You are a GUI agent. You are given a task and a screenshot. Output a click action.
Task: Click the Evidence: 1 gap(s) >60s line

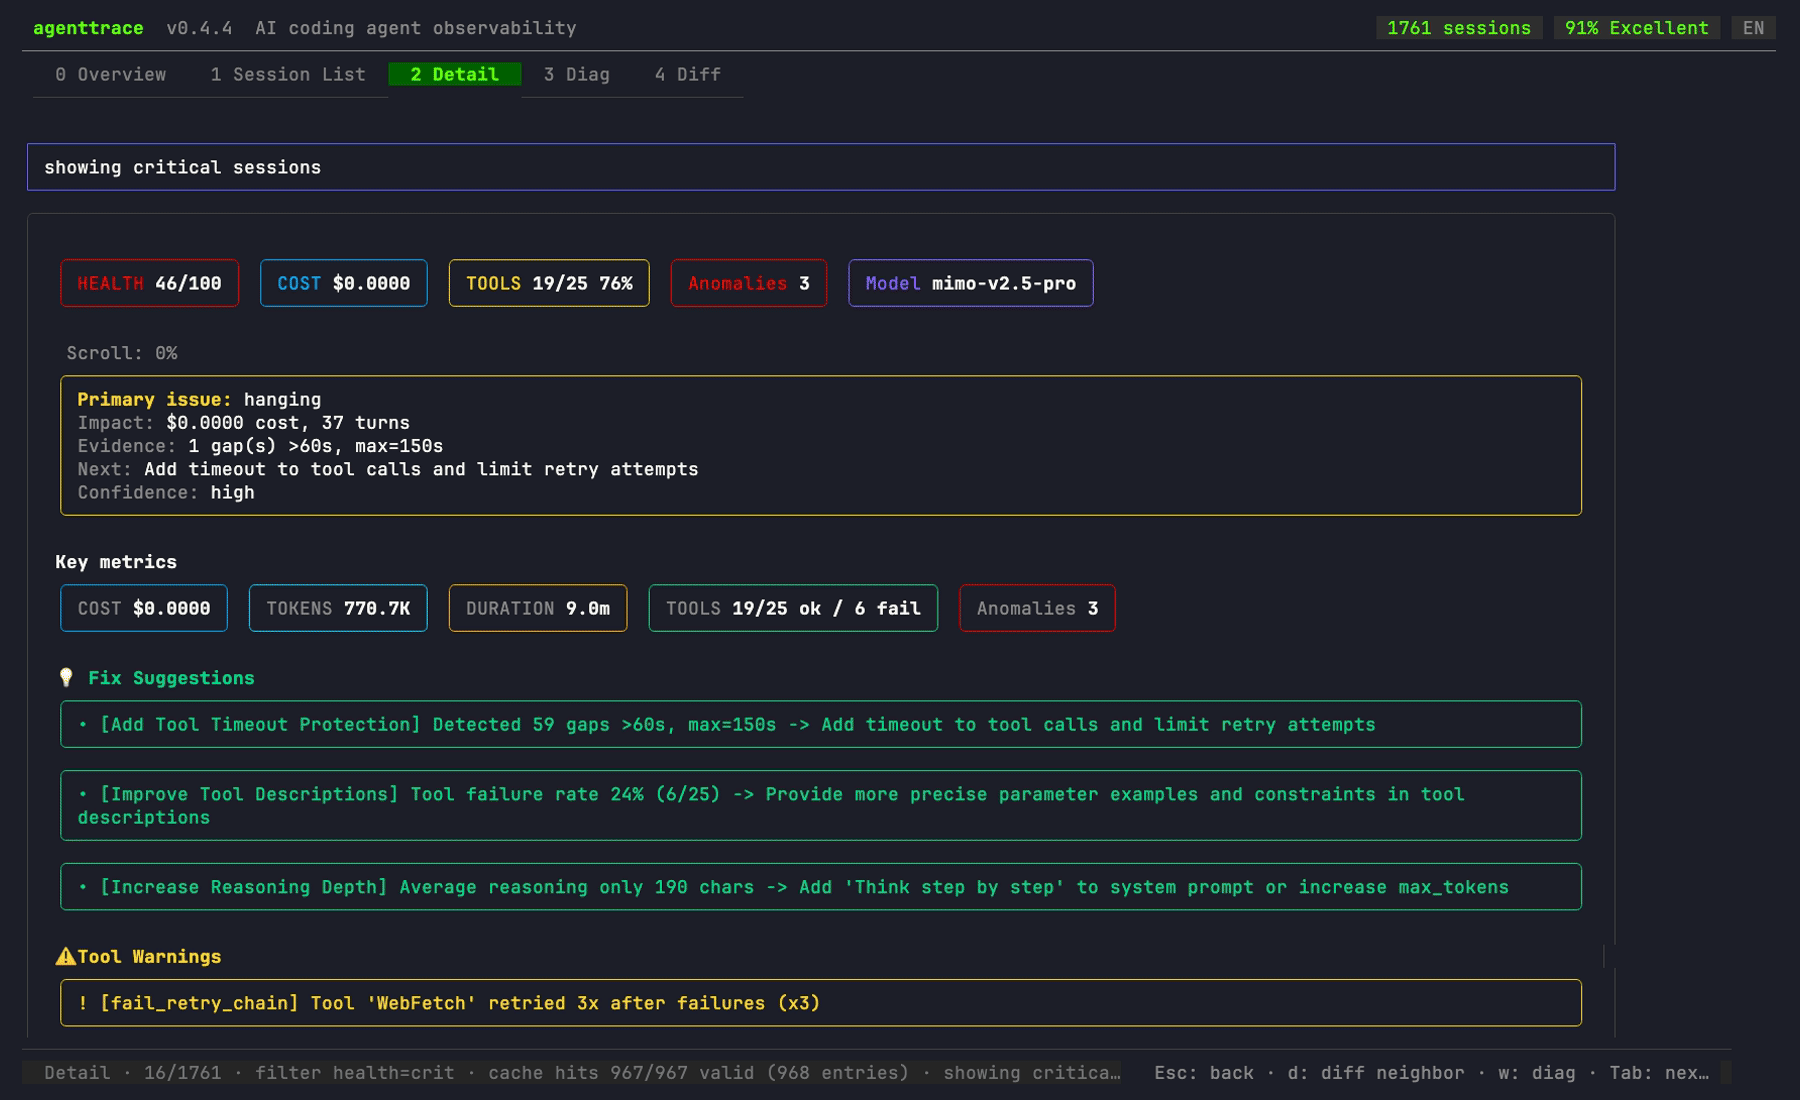[260, 446]
